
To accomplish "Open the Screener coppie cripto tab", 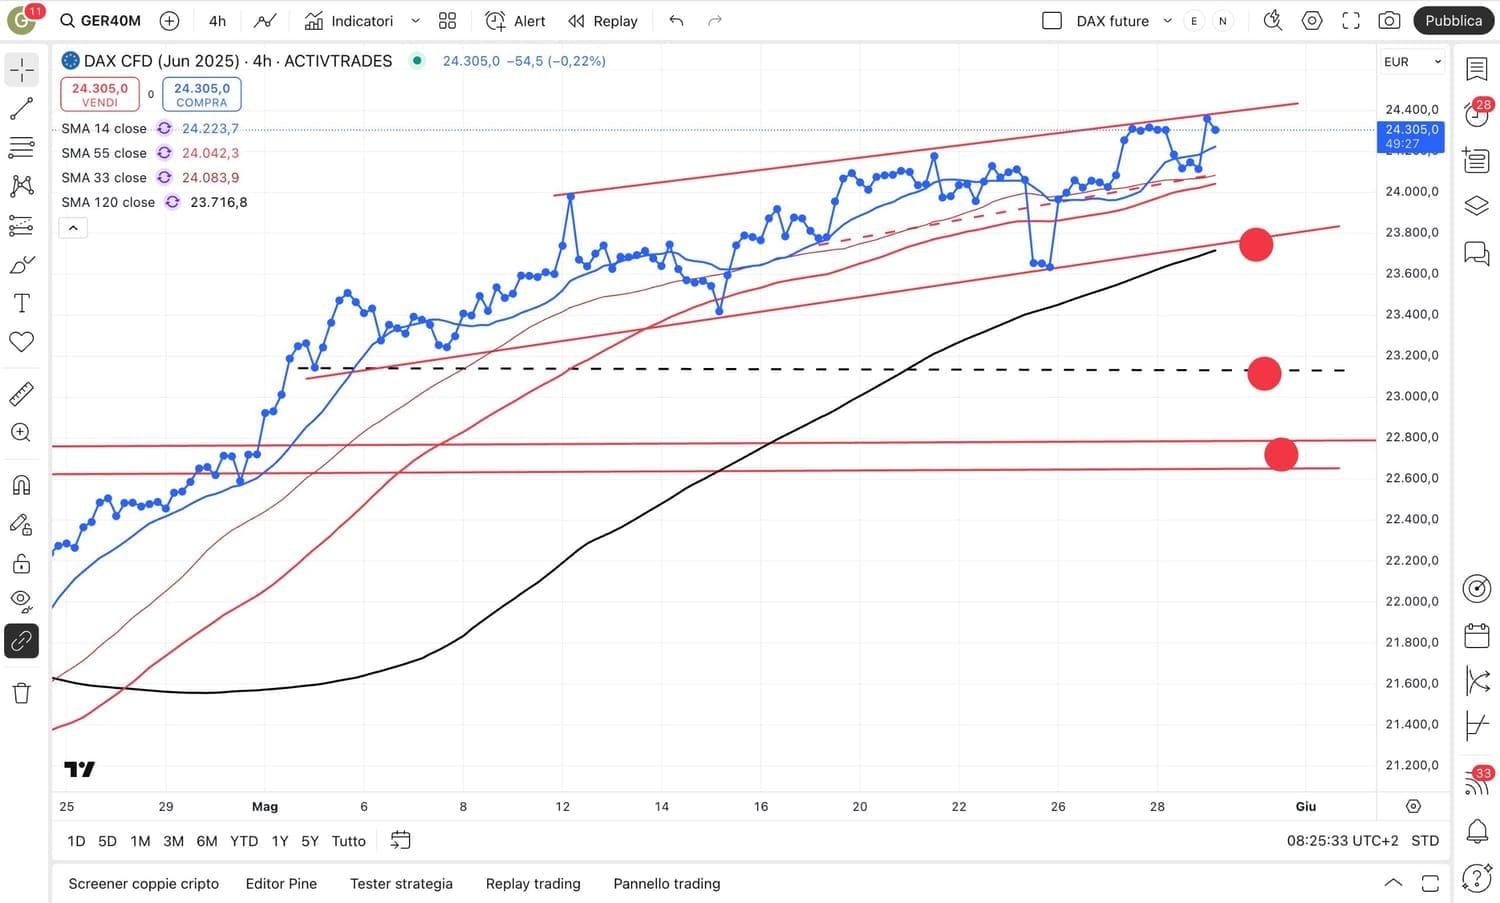I will pos(144,884).
